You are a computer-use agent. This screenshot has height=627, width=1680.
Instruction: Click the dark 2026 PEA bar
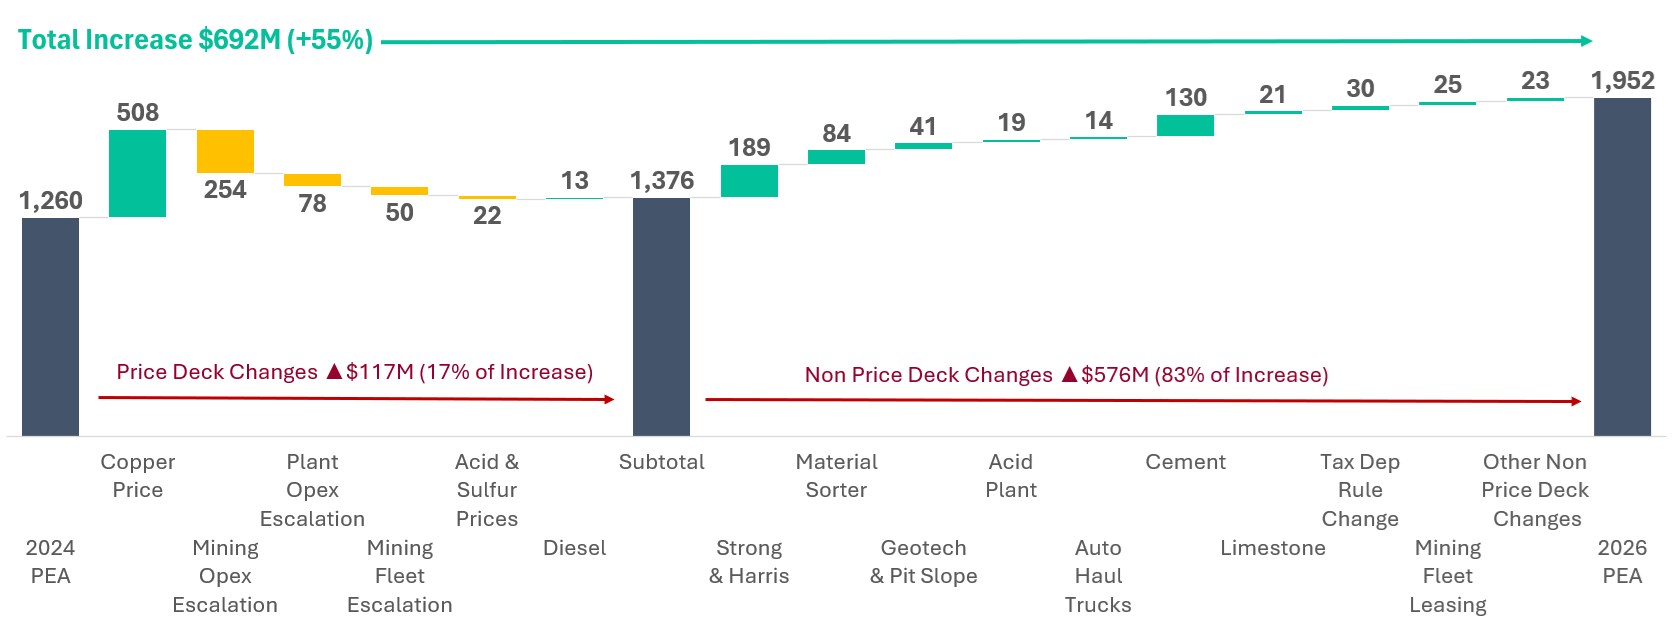coord(1622,266)
